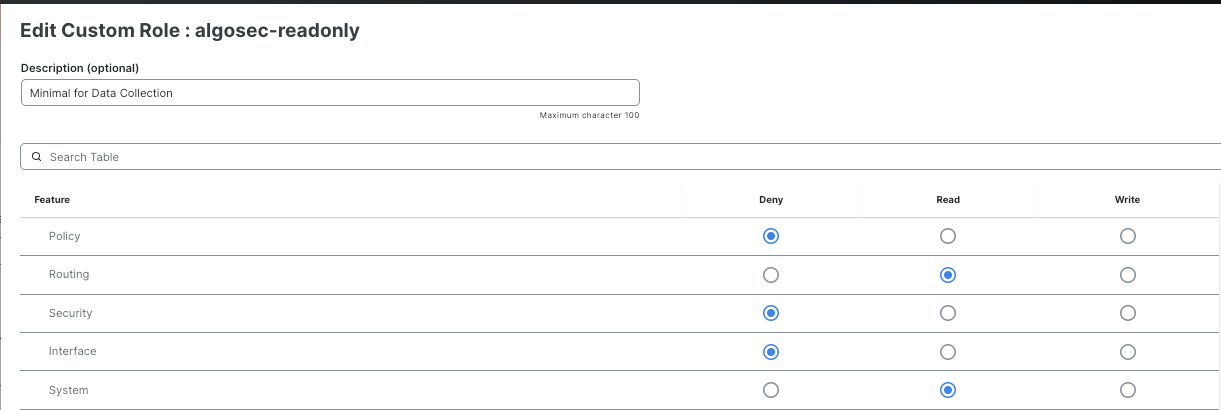Allow Write on Interface feature

(x=1127, y=352)
